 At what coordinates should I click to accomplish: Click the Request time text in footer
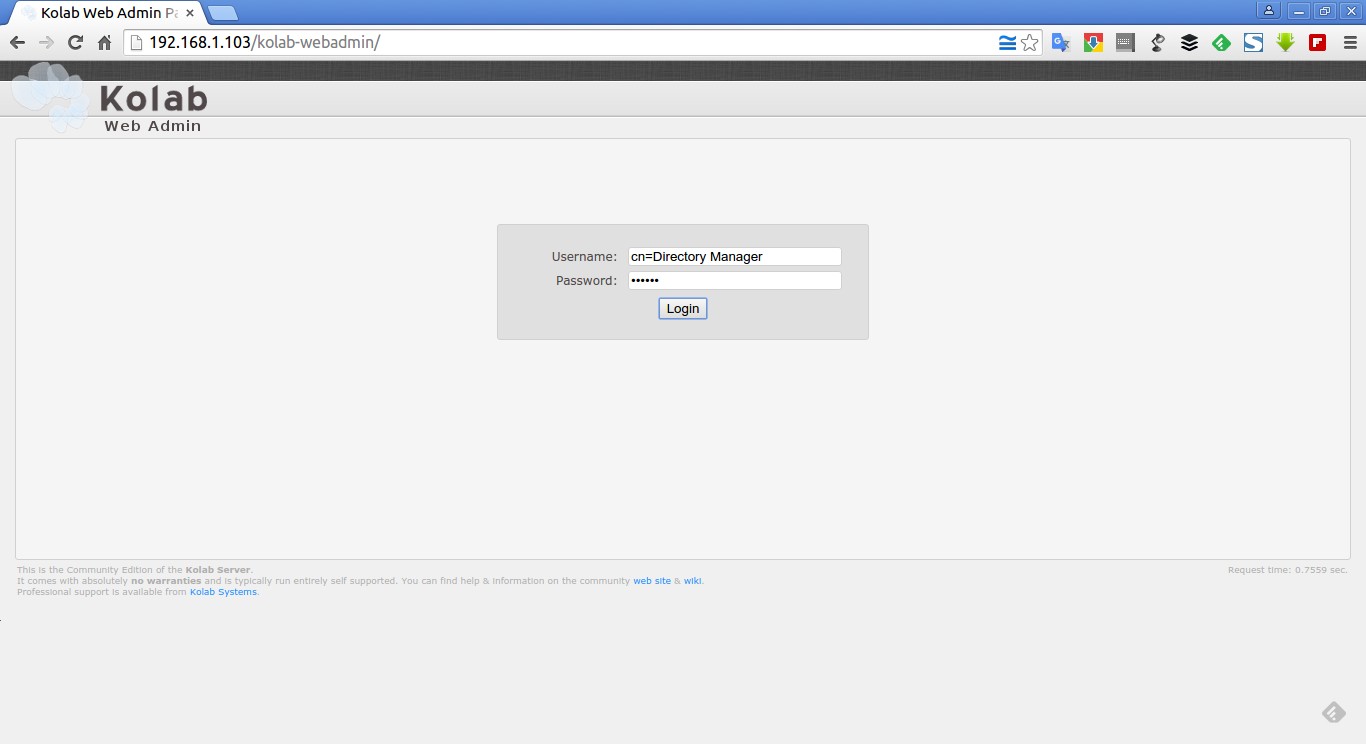pos(1287,570)
